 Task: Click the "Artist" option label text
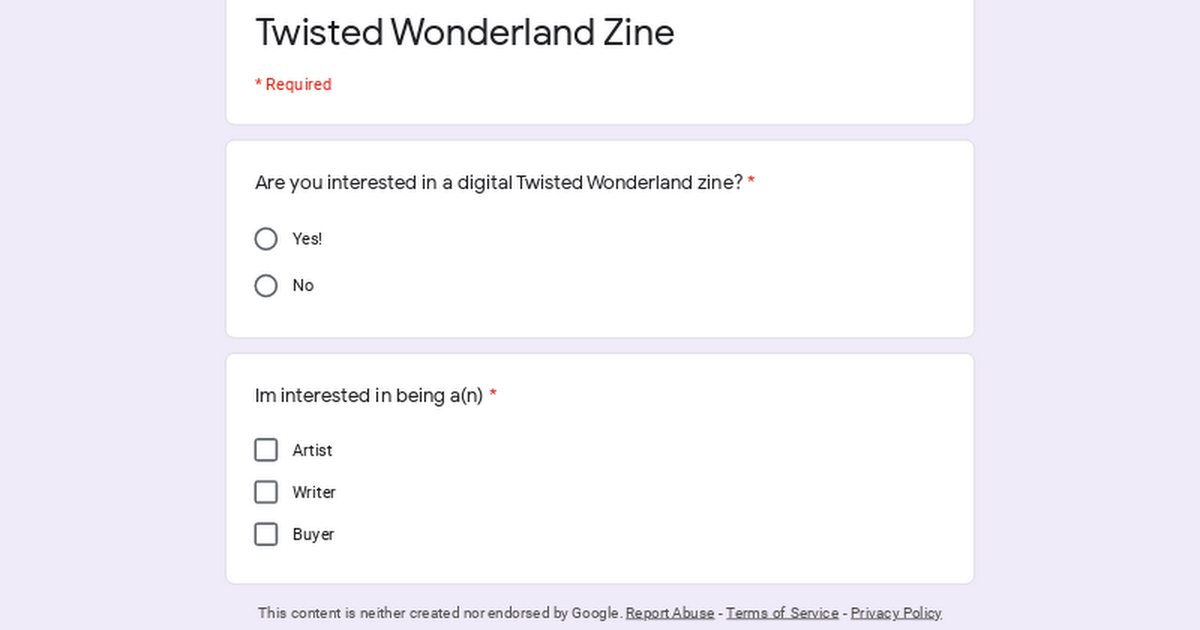pyautogui.click(x=312, y=451)
